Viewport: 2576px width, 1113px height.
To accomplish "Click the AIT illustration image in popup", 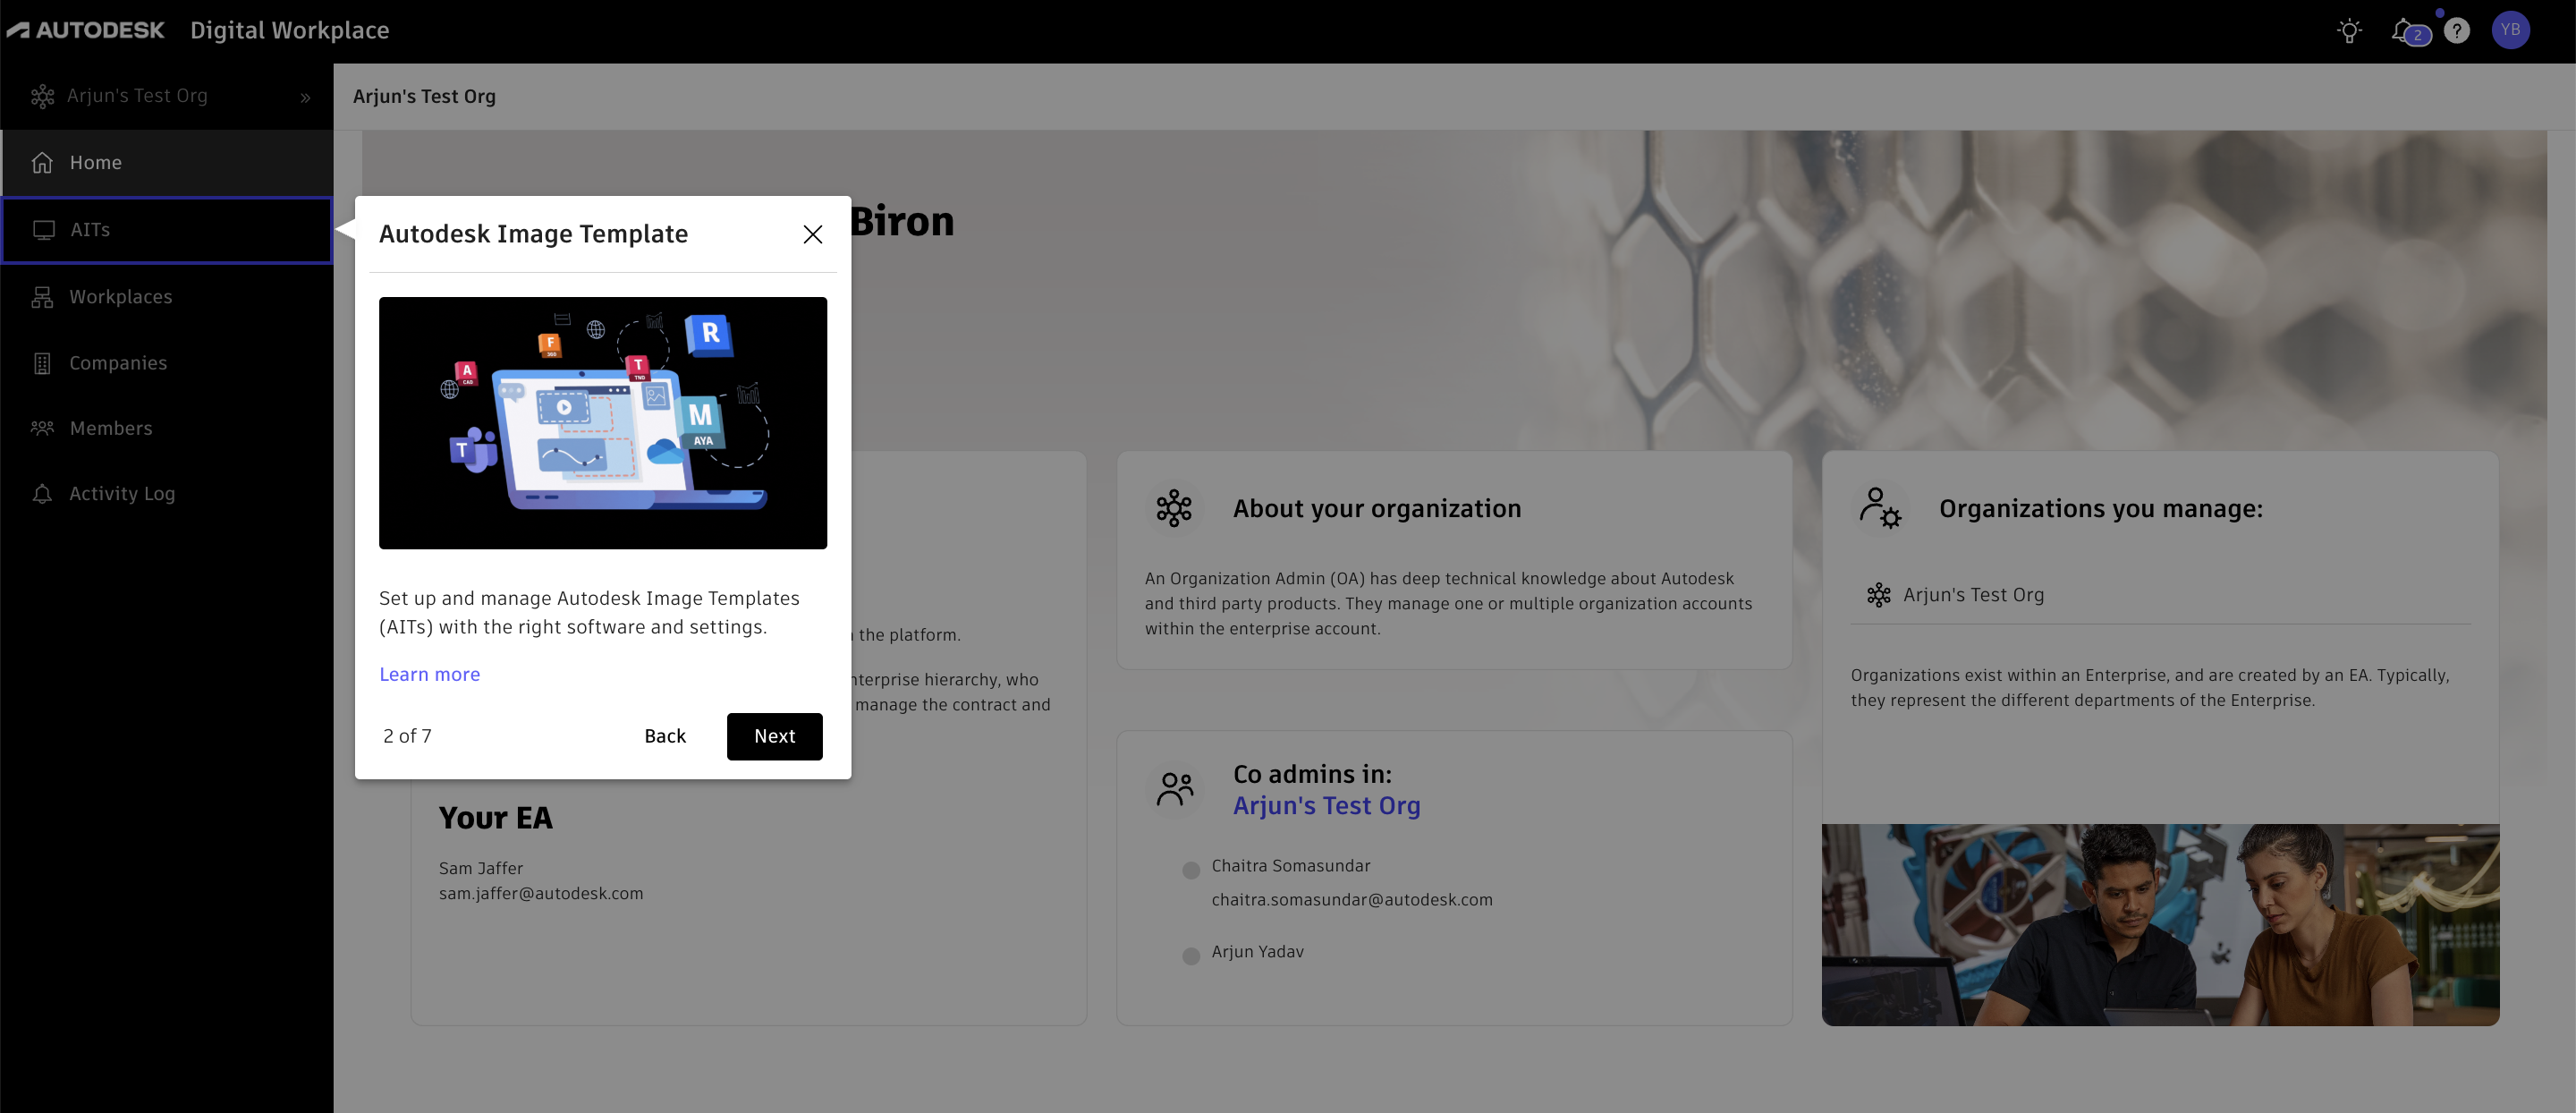I will point(602,422).
